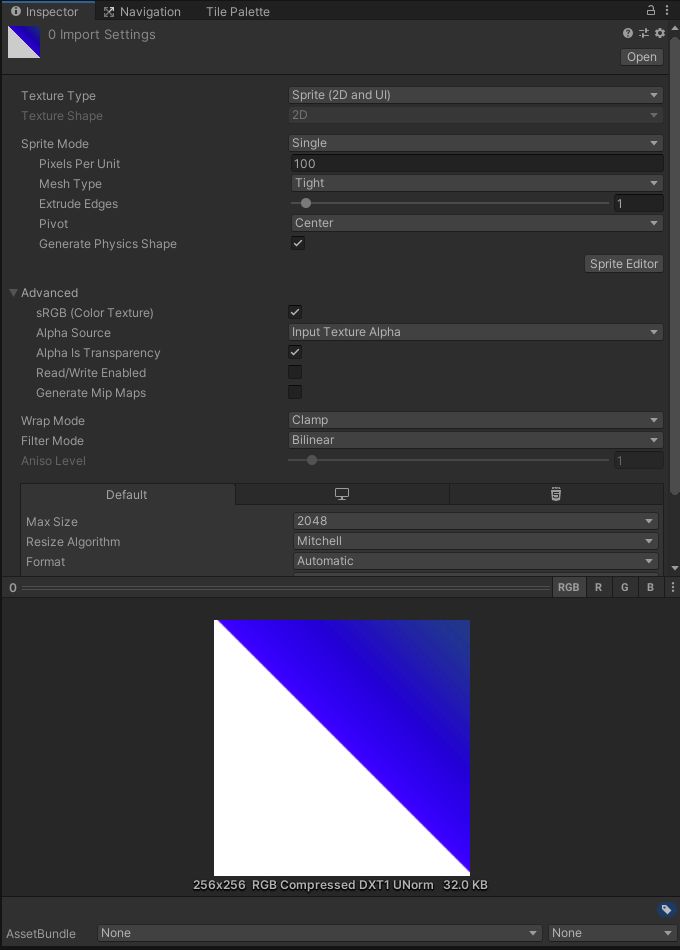Click the Inspector lock icon
The height and width of the screenshot is (950, 680).
point(650,10)
